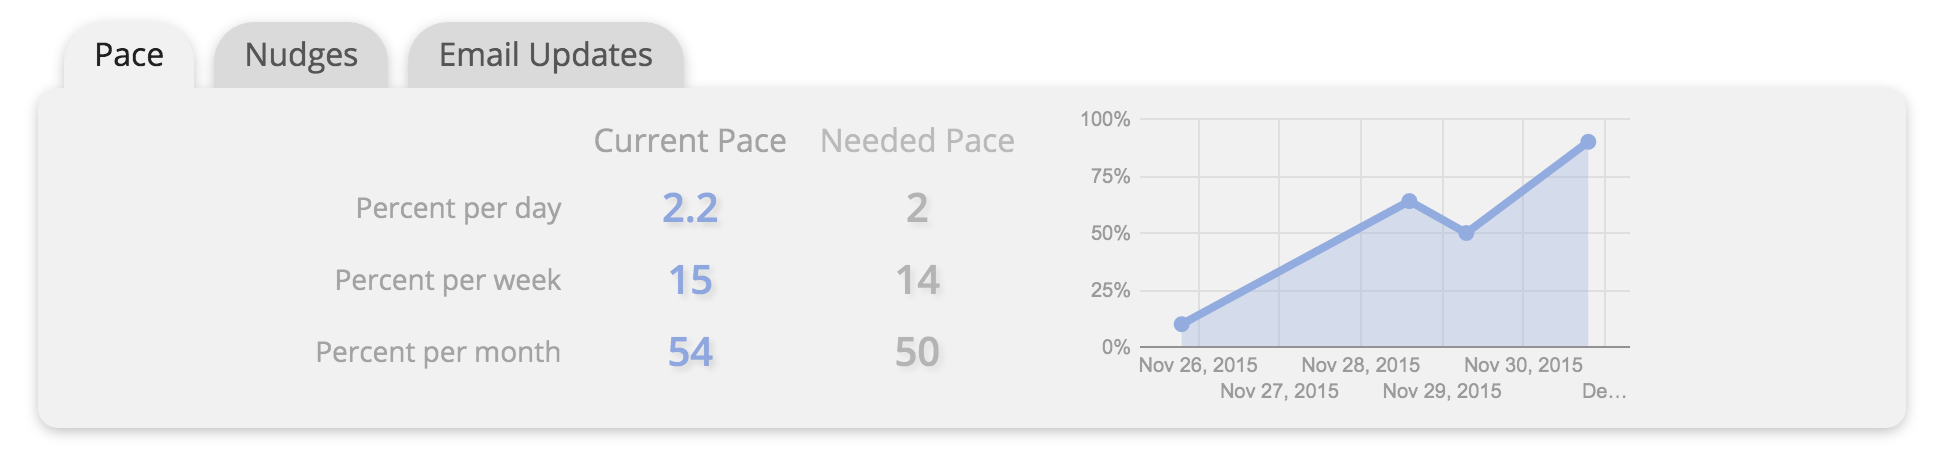Click the 2.2 percent per day value
1944x474 pixels.
pyautogui.click(x=690, y=208)
